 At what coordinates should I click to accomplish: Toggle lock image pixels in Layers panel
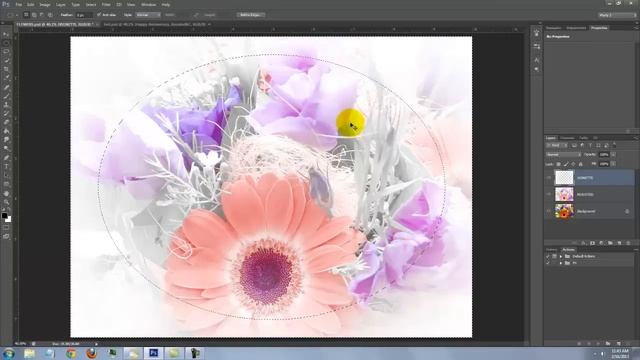566,164
